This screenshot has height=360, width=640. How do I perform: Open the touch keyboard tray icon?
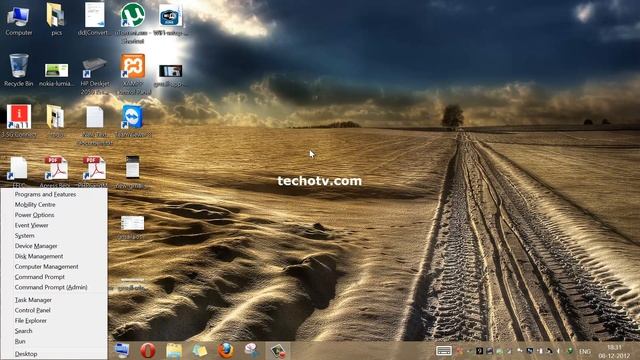pyautogui.click(x=444, y=351)
